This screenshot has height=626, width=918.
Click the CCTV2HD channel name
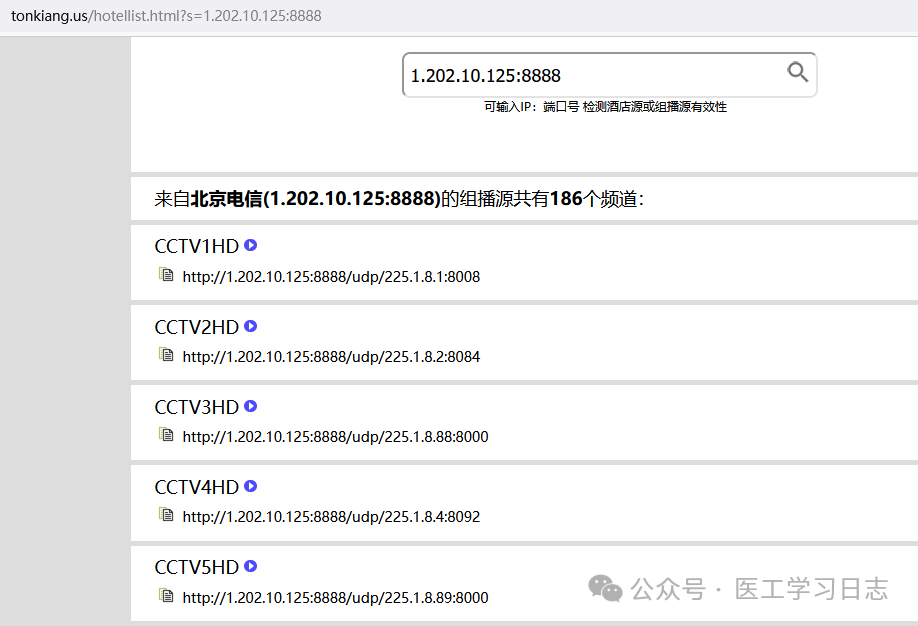[x=197, y=327]
